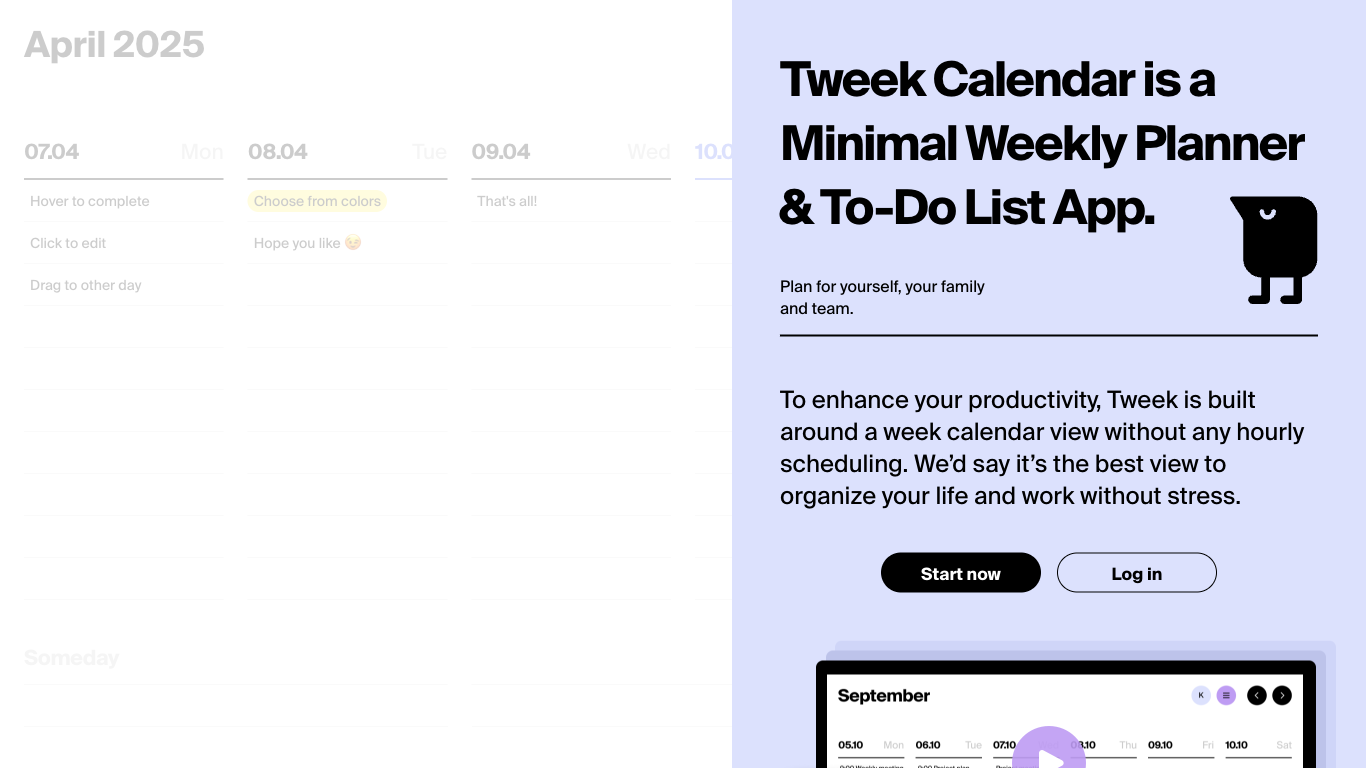
Task: Click the yellow 'Choose from colors' task
Action: point(317,201)
